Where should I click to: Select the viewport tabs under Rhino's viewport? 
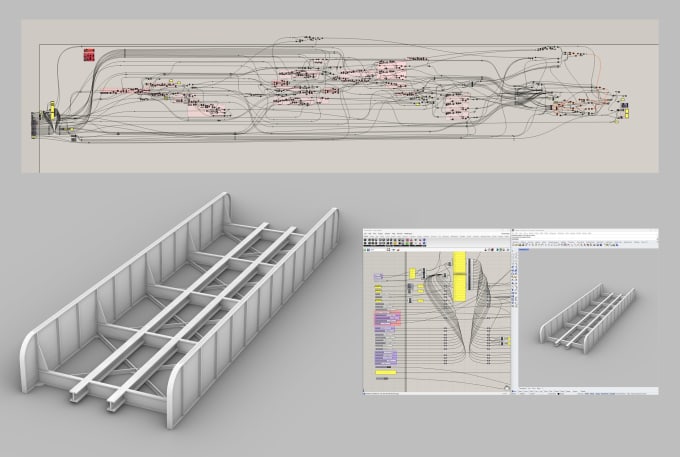tap(530, 388)
